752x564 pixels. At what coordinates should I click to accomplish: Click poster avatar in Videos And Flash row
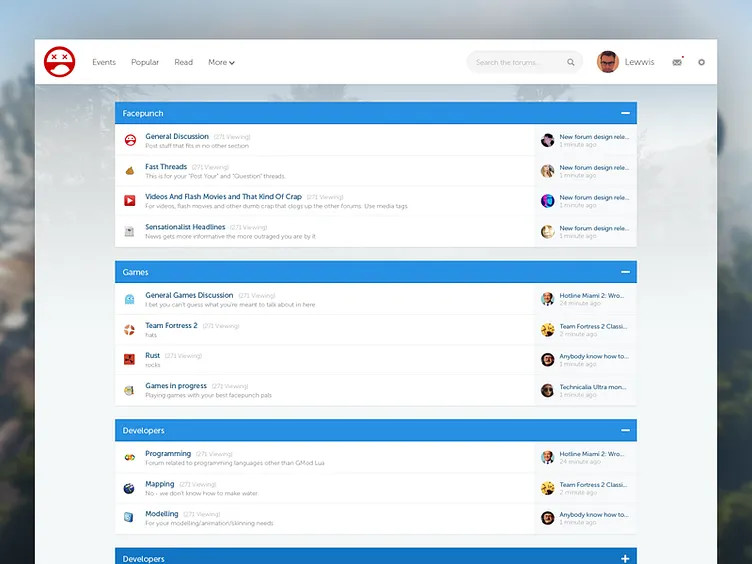548,200
